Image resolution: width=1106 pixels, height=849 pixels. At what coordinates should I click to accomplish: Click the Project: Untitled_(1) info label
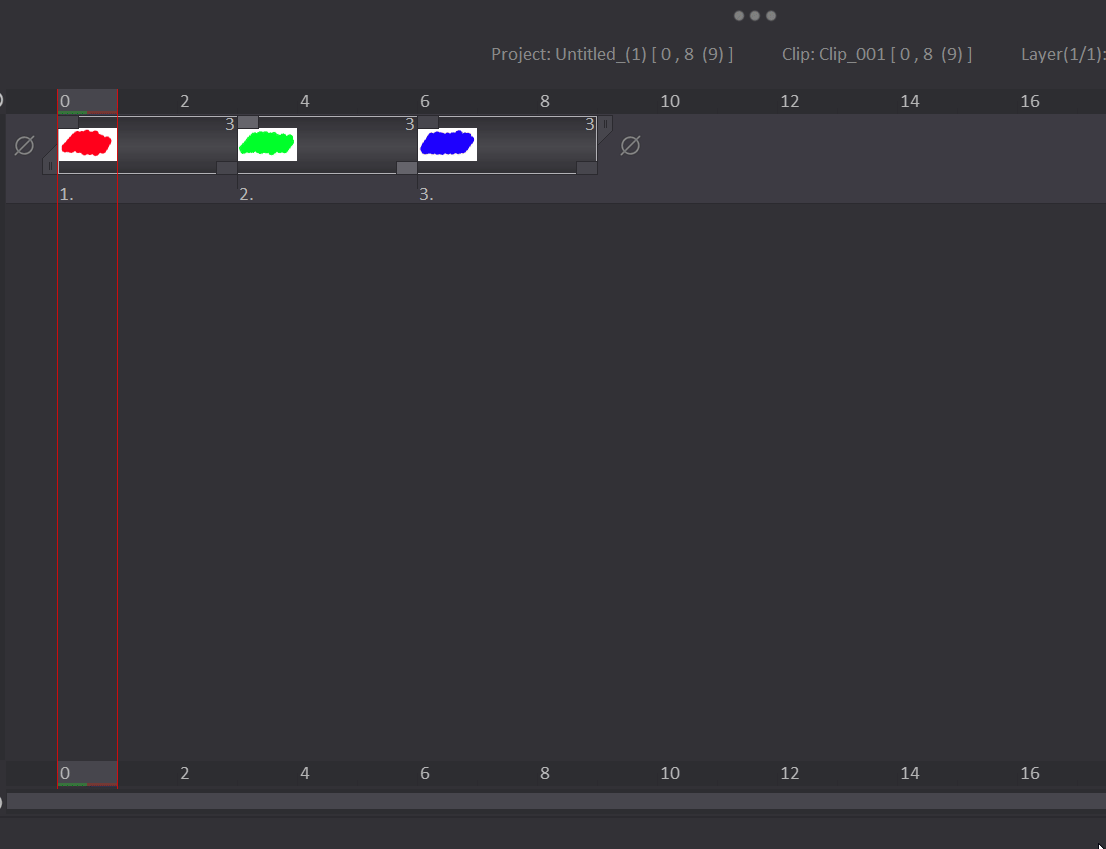pos(612,54)
